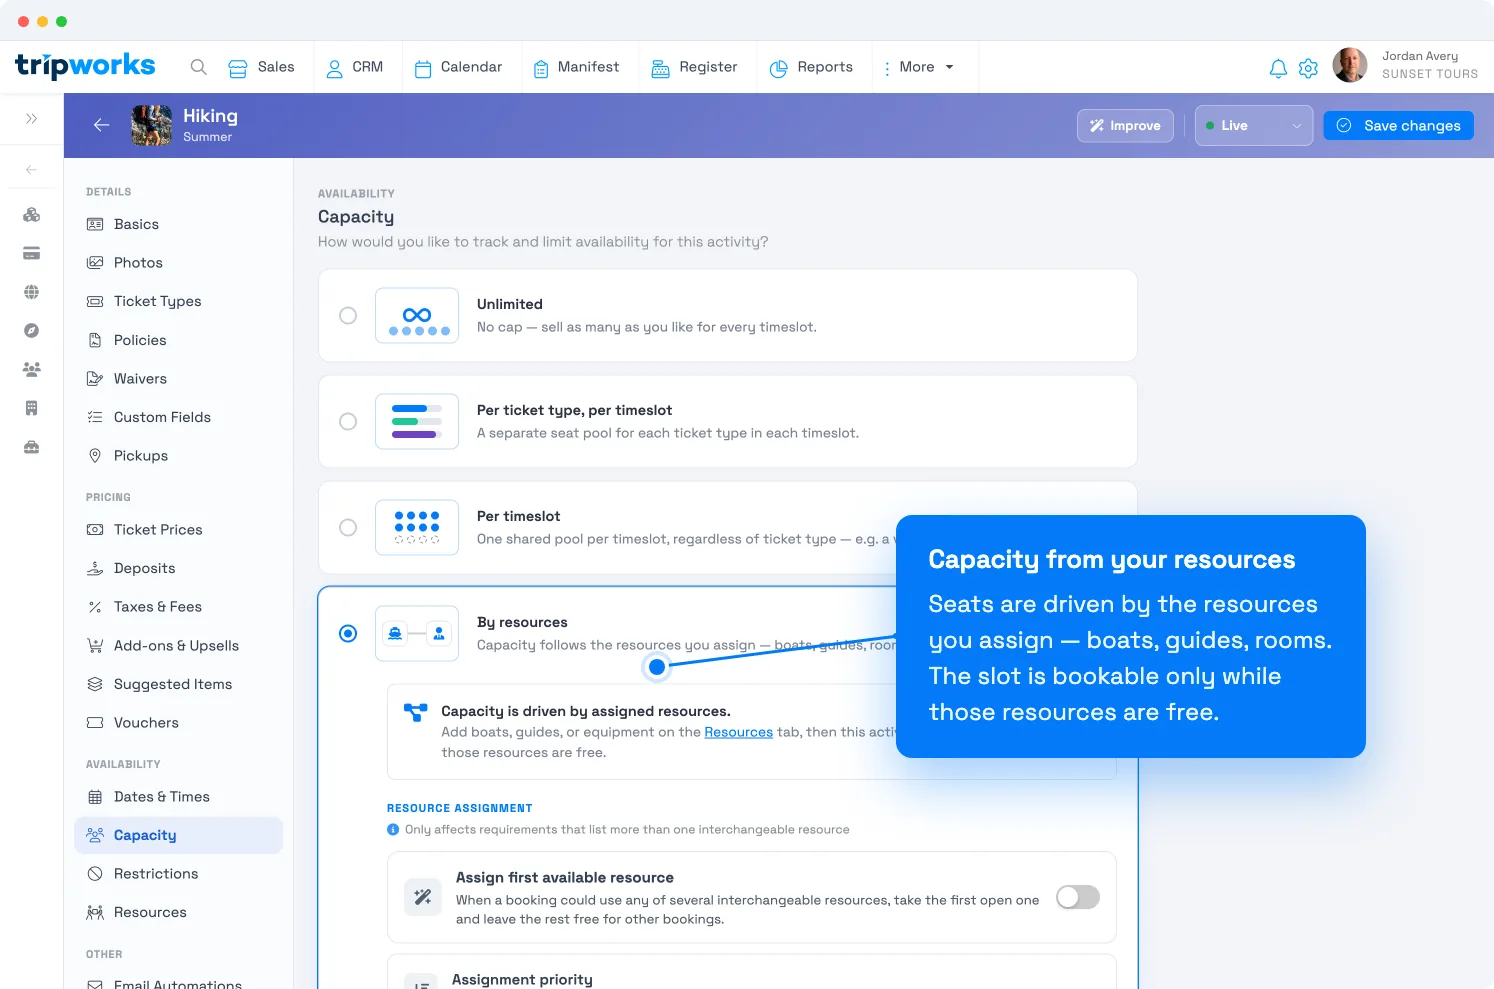This screenshot has width=1494, height=989.
Task: Open Add-ons & Upsells in the sidebar
Action: click(x=178, y=646)
